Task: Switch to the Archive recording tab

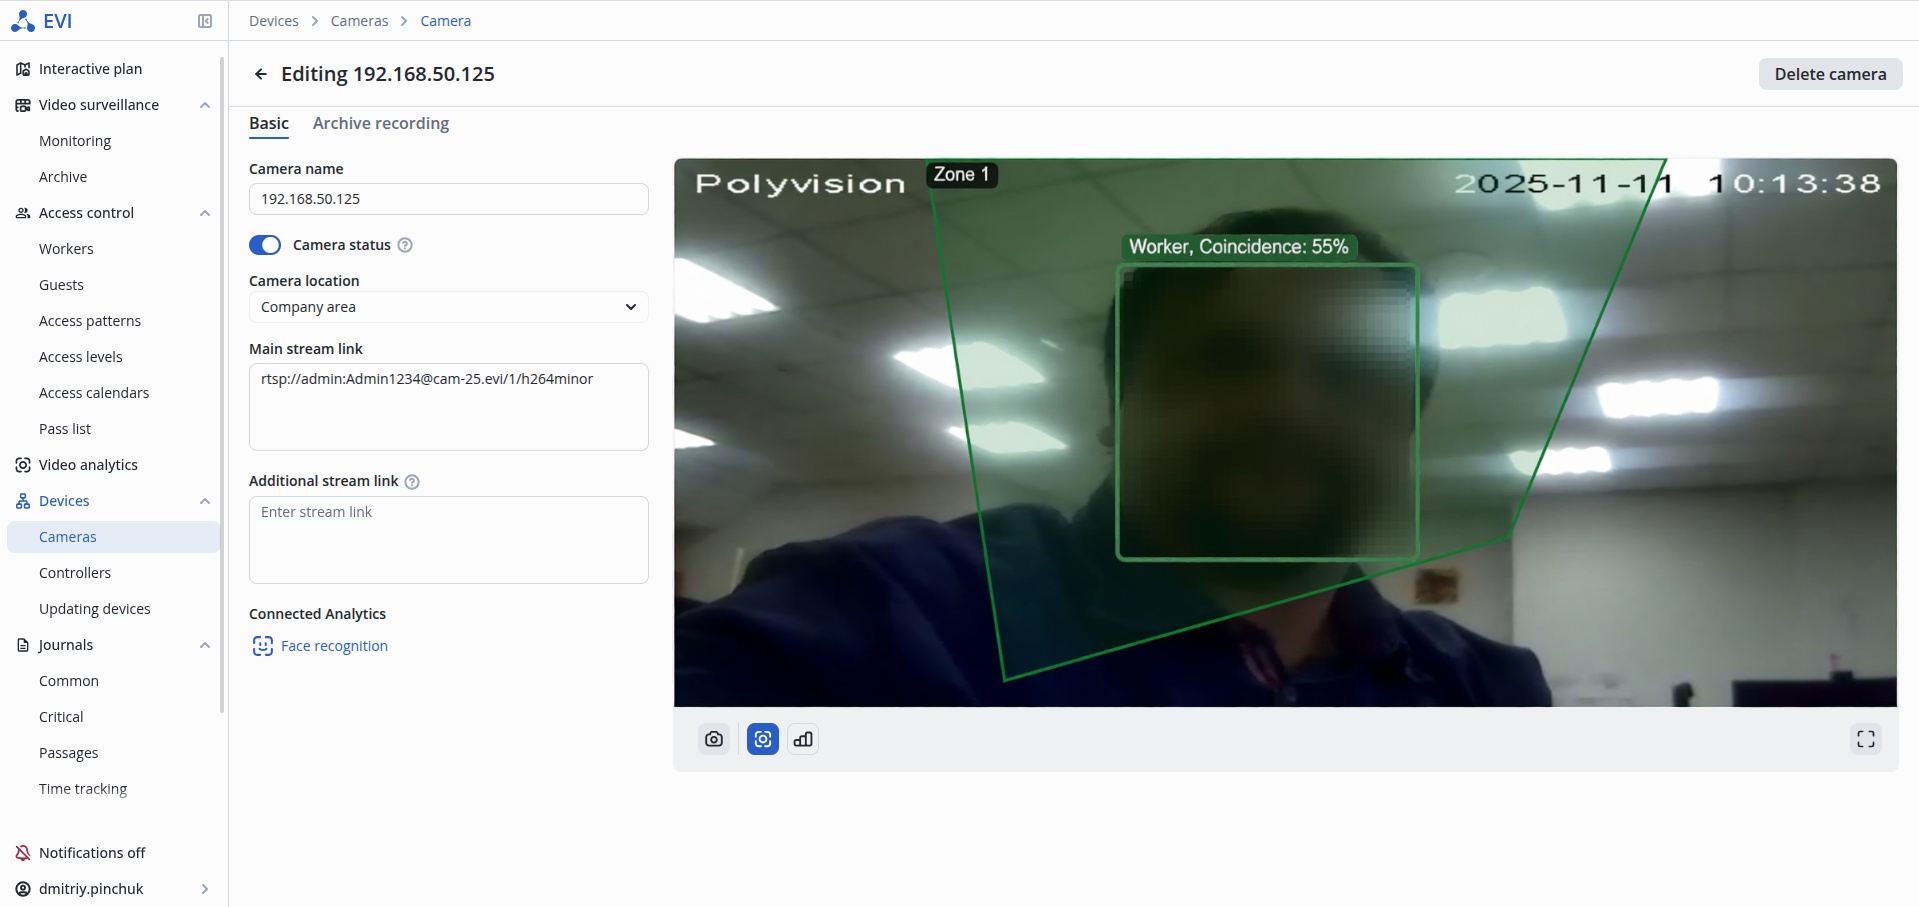Action: (x=381, y=123)
